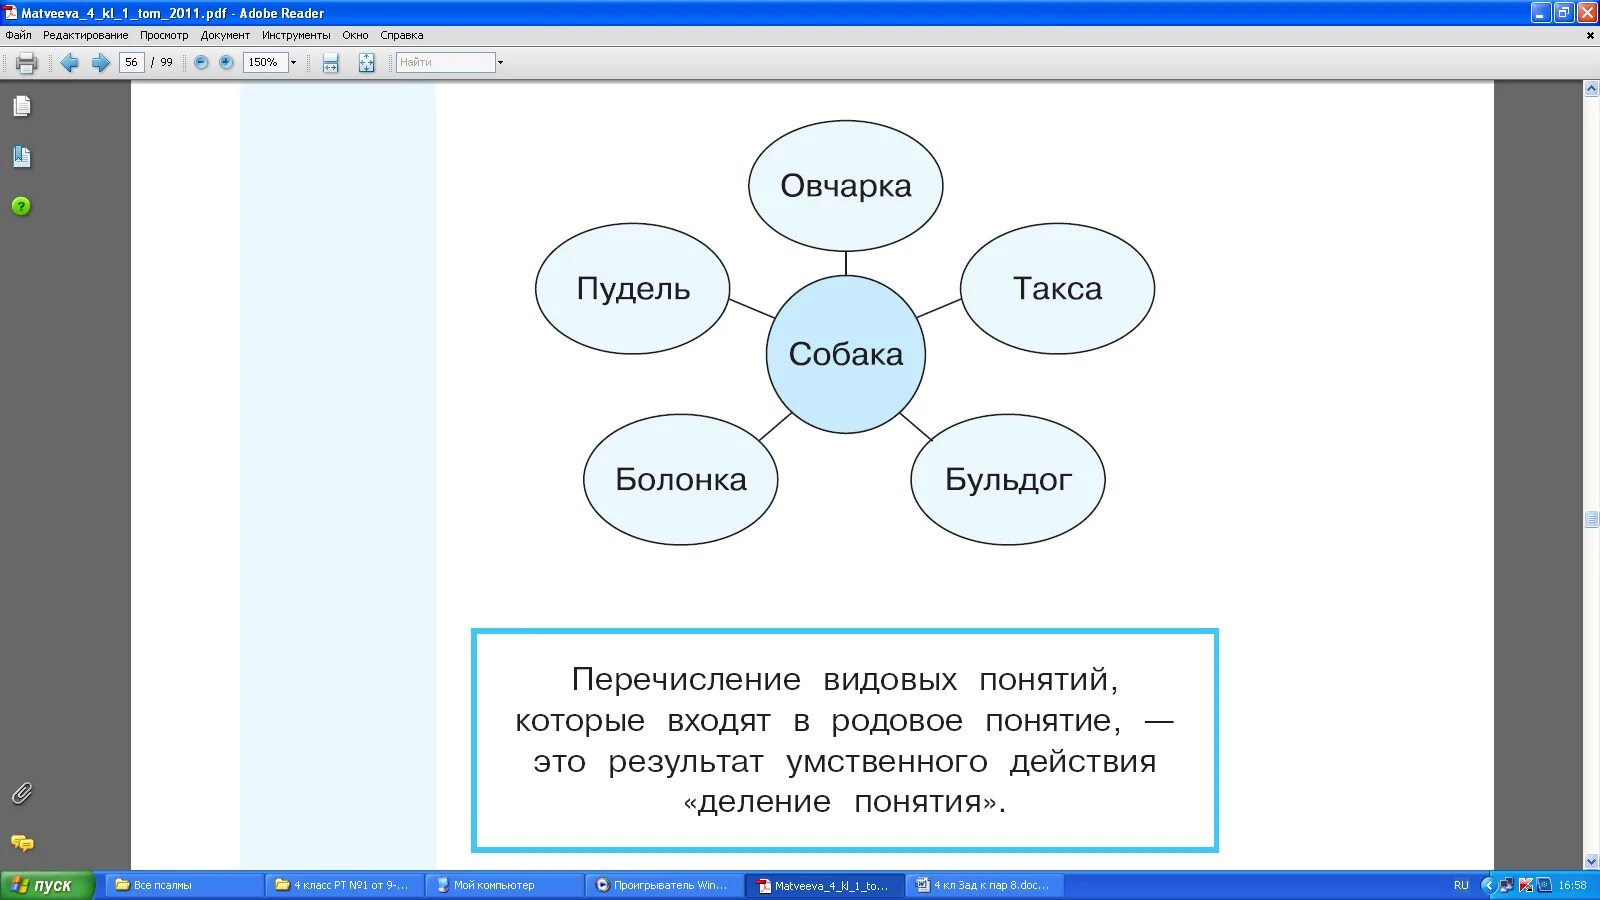Switch to Проигрыватель Windows Media taskbar button
This screenshot has height=900, width=1600.
pyautogui.click(x=664, y=885)
